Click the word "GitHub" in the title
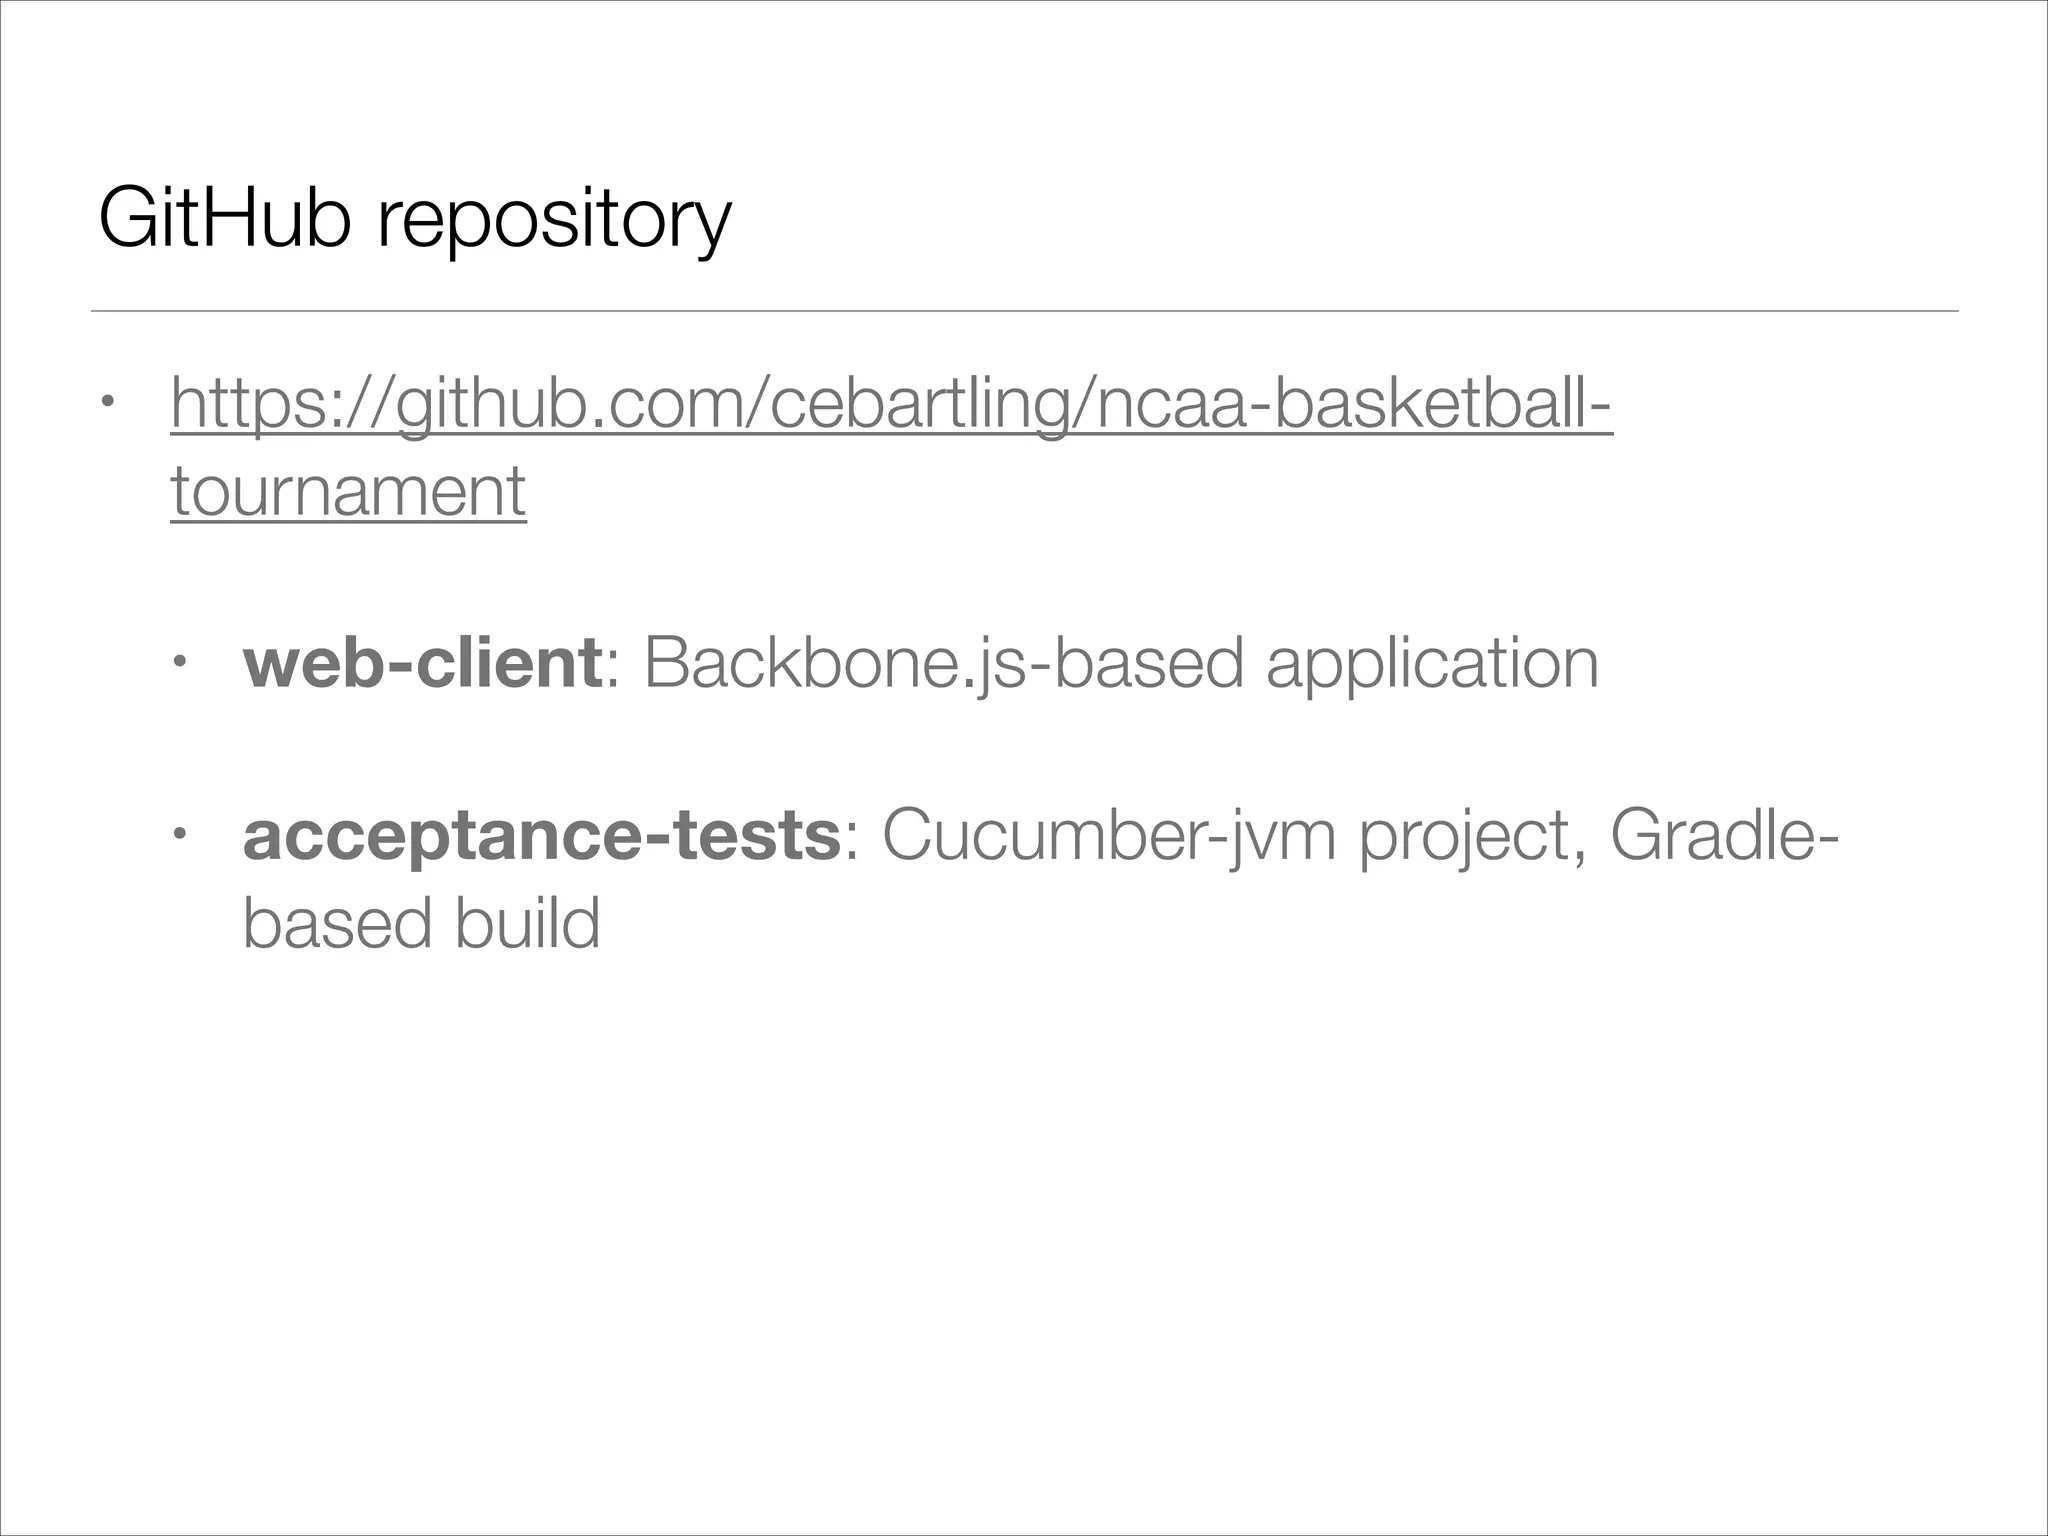2048x1536 pixels. [224, 218]
